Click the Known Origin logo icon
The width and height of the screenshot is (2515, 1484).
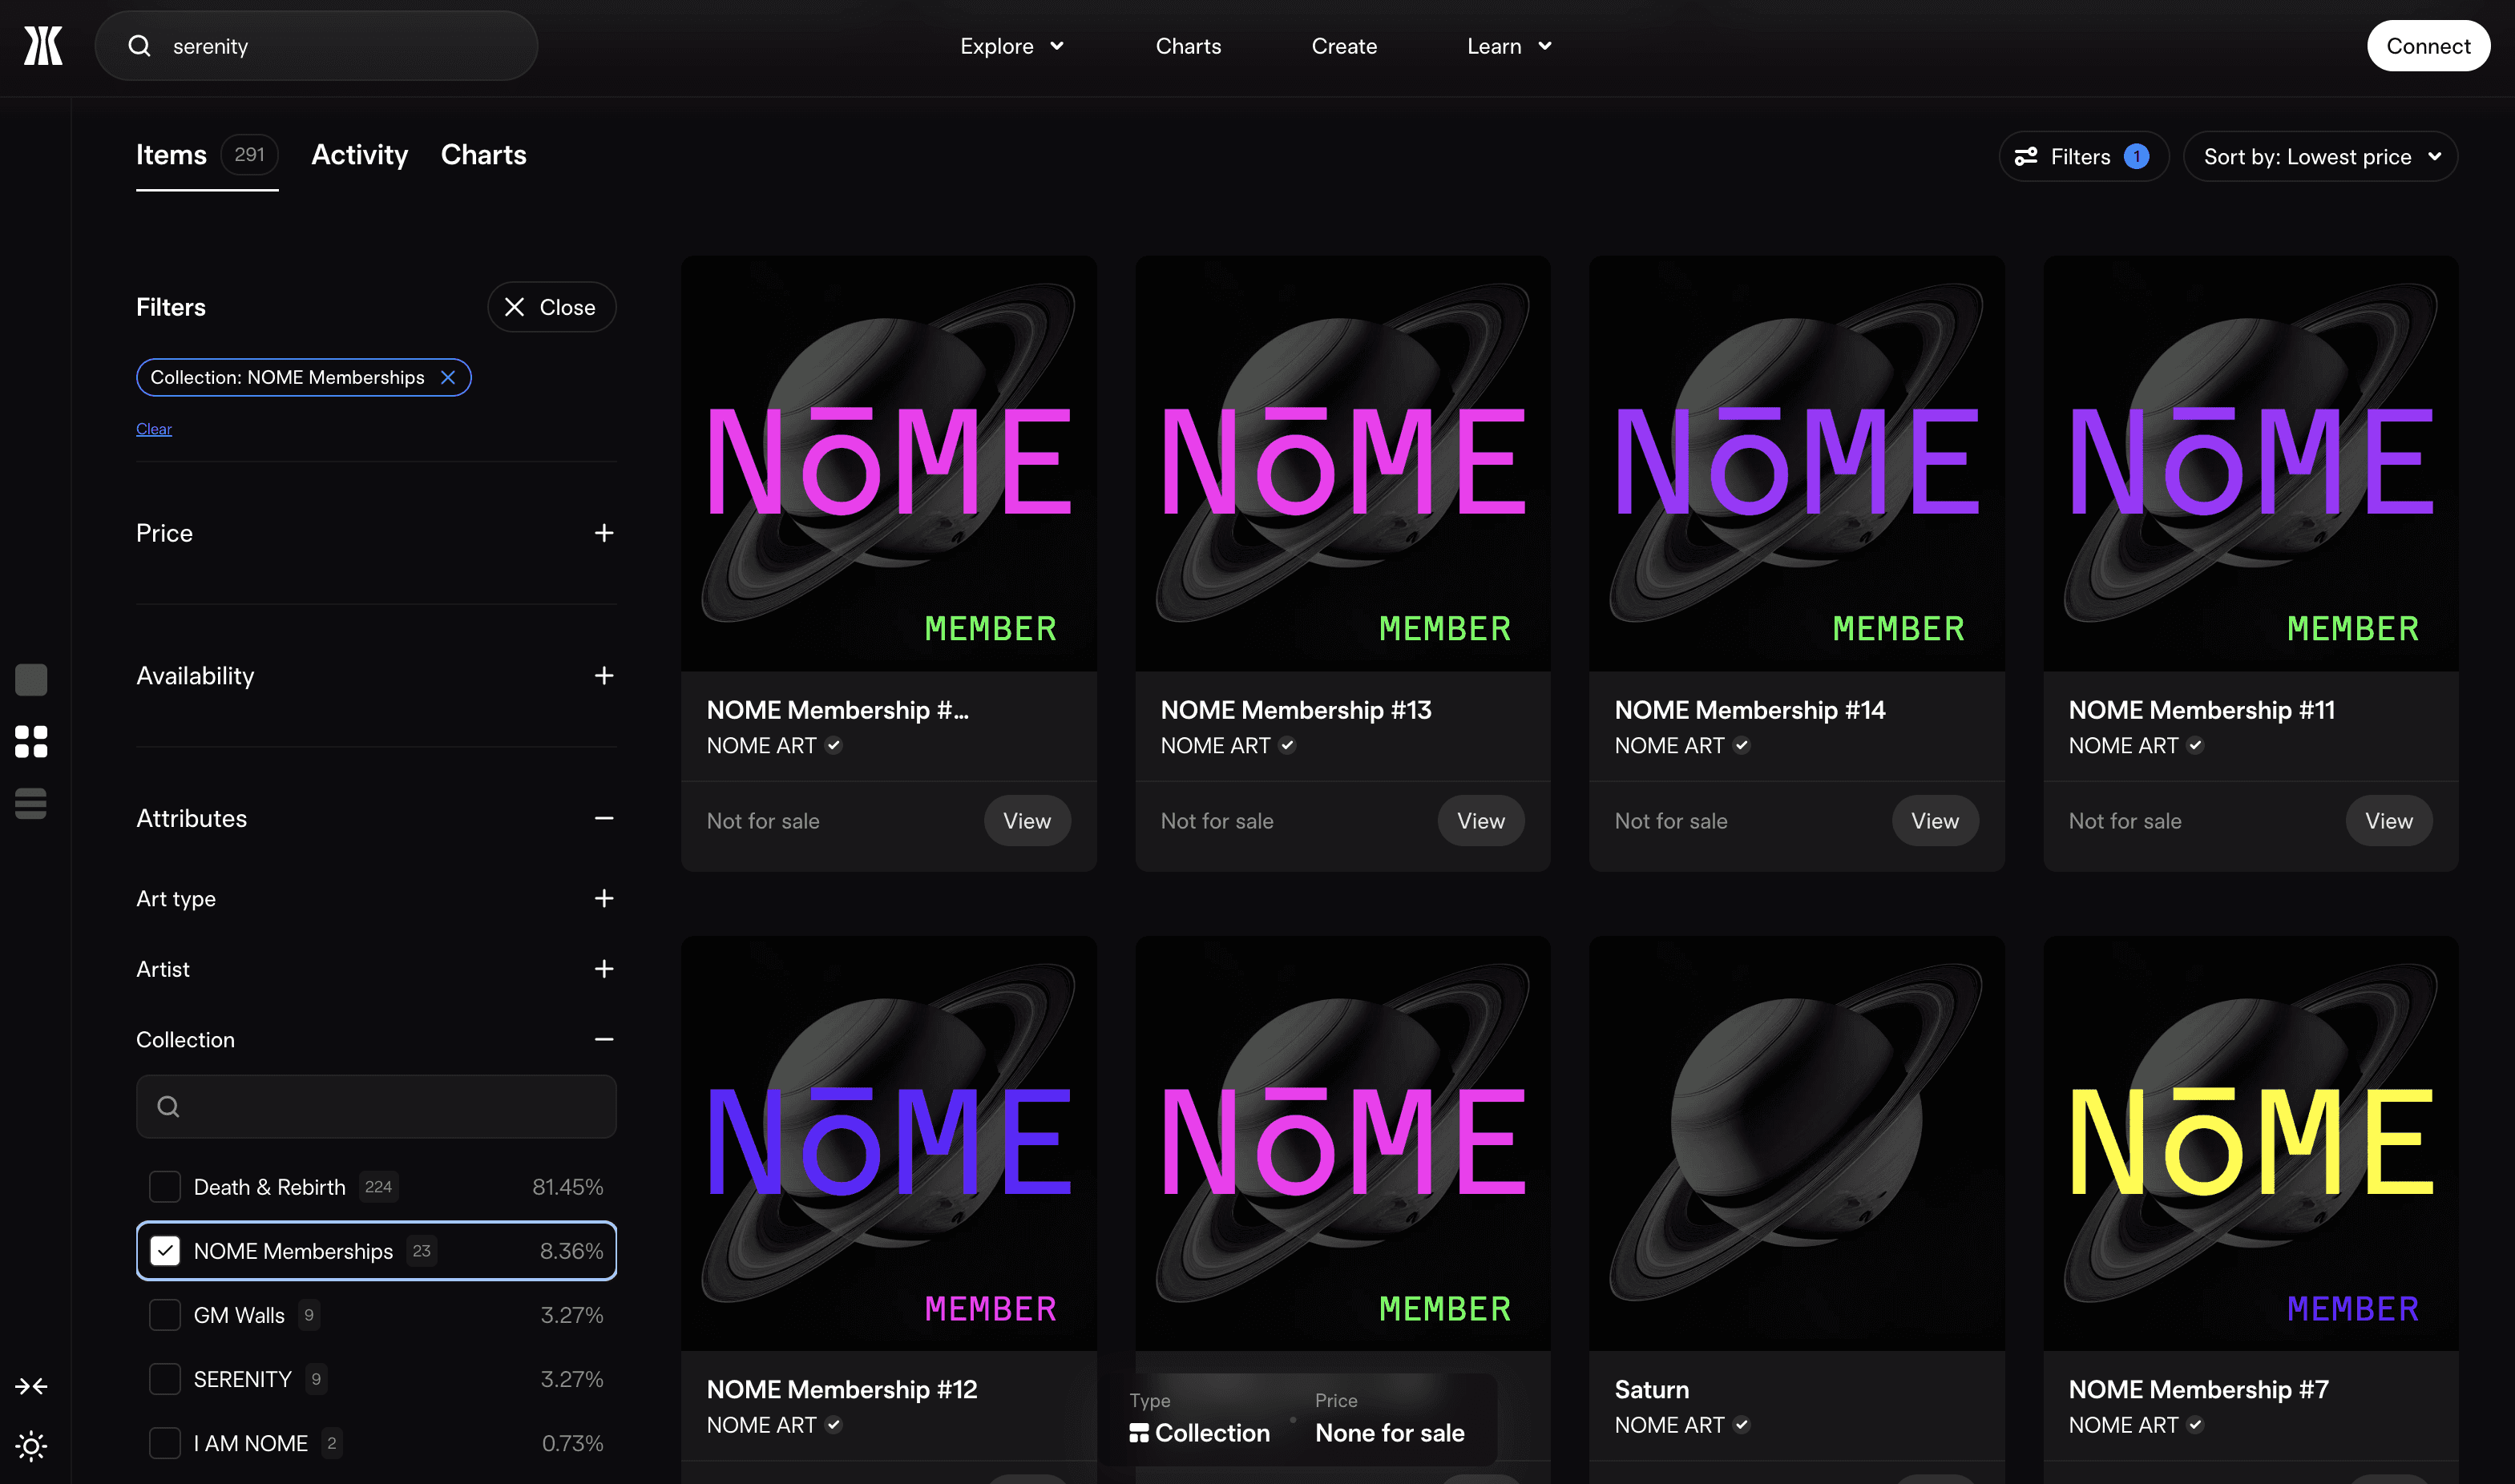pos(43,46)
